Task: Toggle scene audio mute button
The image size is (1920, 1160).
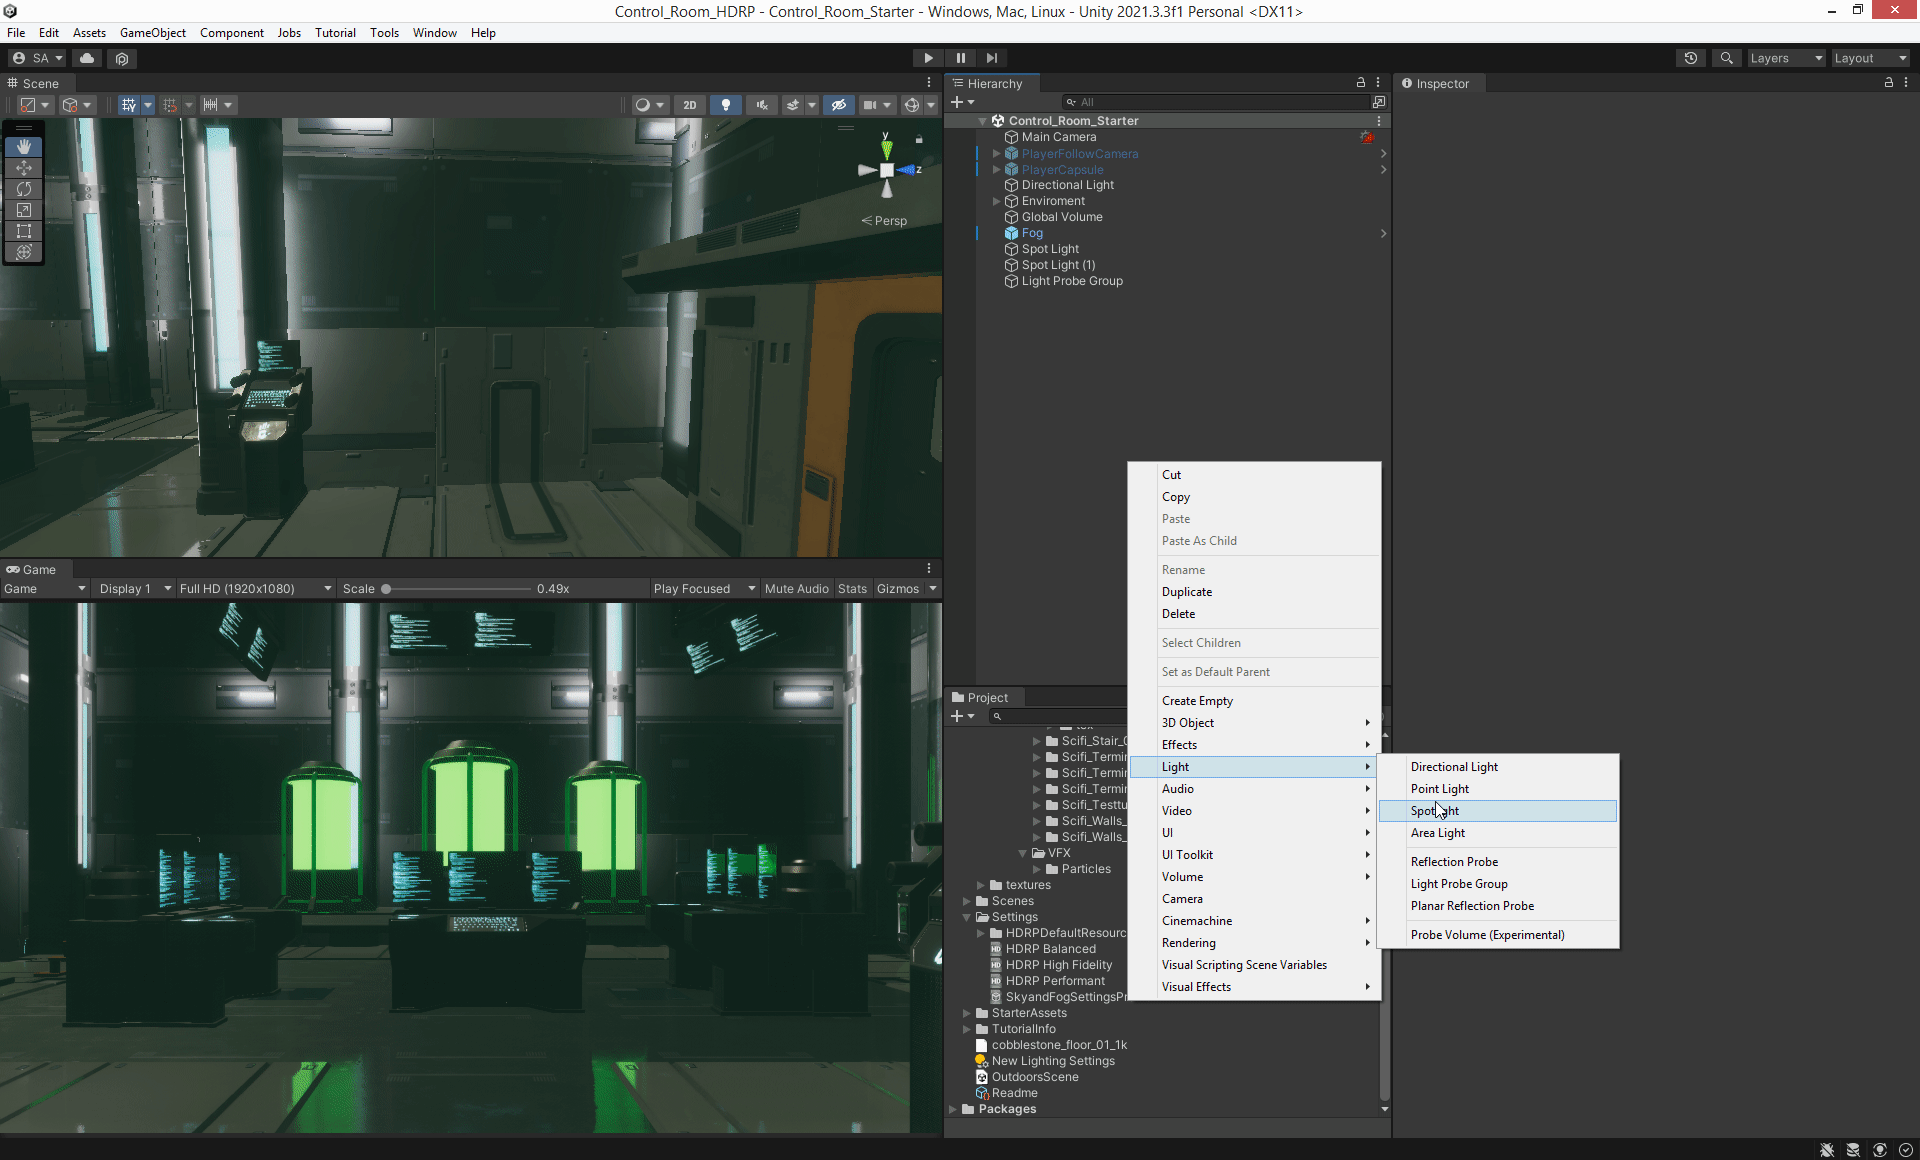Action: tap(761, 105)
